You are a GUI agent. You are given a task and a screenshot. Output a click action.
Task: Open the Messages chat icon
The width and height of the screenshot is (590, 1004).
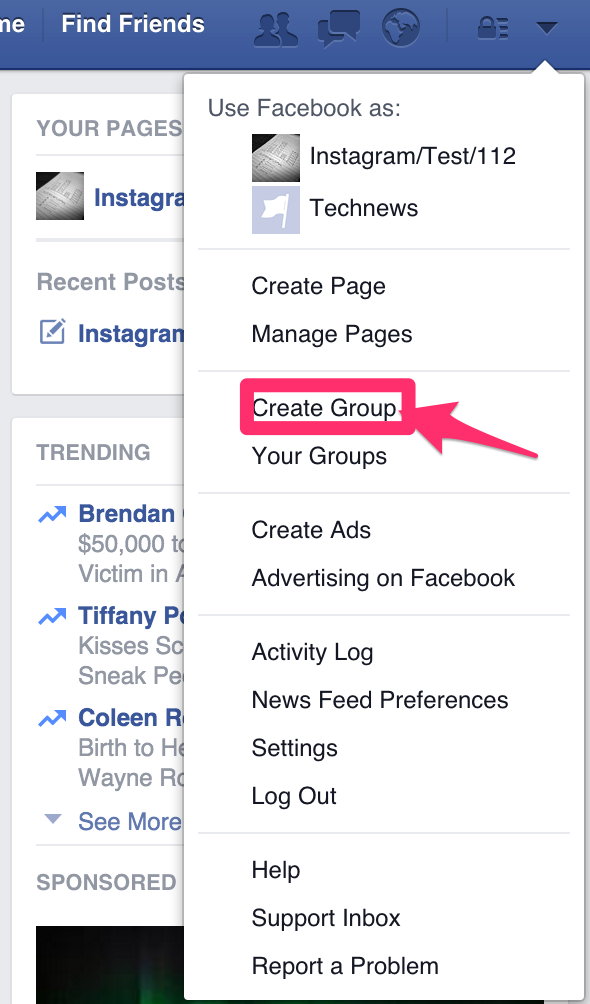click(339, 28)
